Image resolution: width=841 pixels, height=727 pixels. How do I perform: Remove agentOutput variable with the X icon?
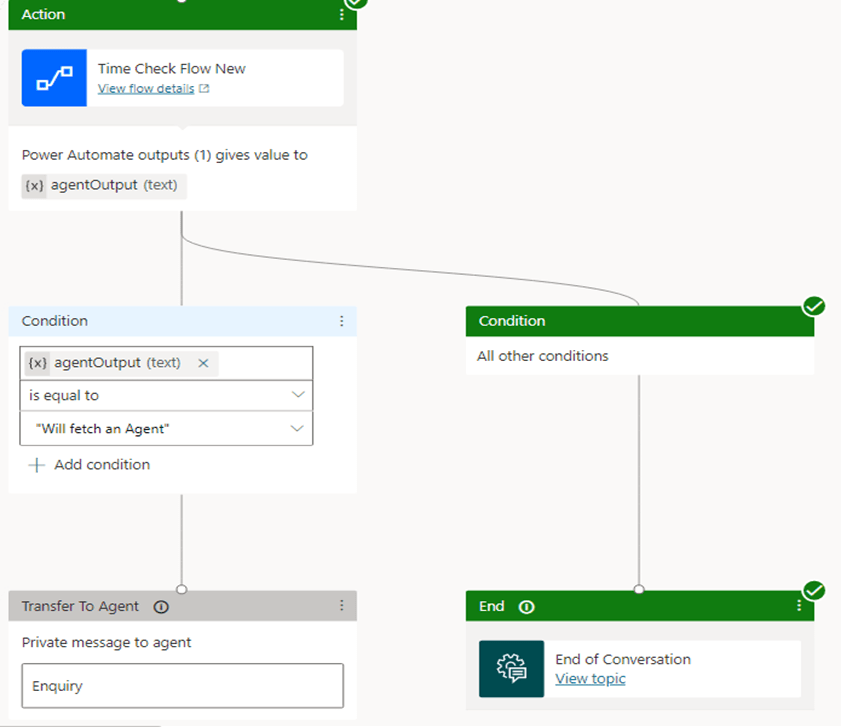tap(203, 363)
